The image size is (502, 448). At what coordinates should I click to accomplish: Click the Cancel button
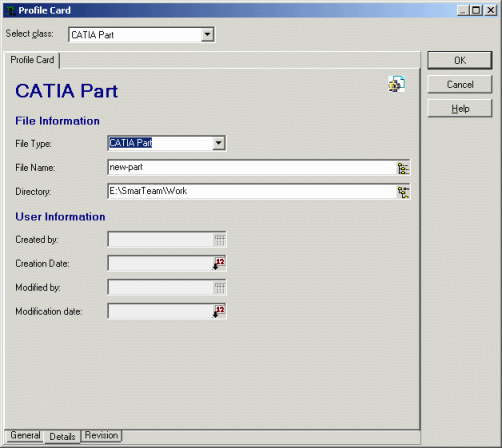(x=460, y=84)
